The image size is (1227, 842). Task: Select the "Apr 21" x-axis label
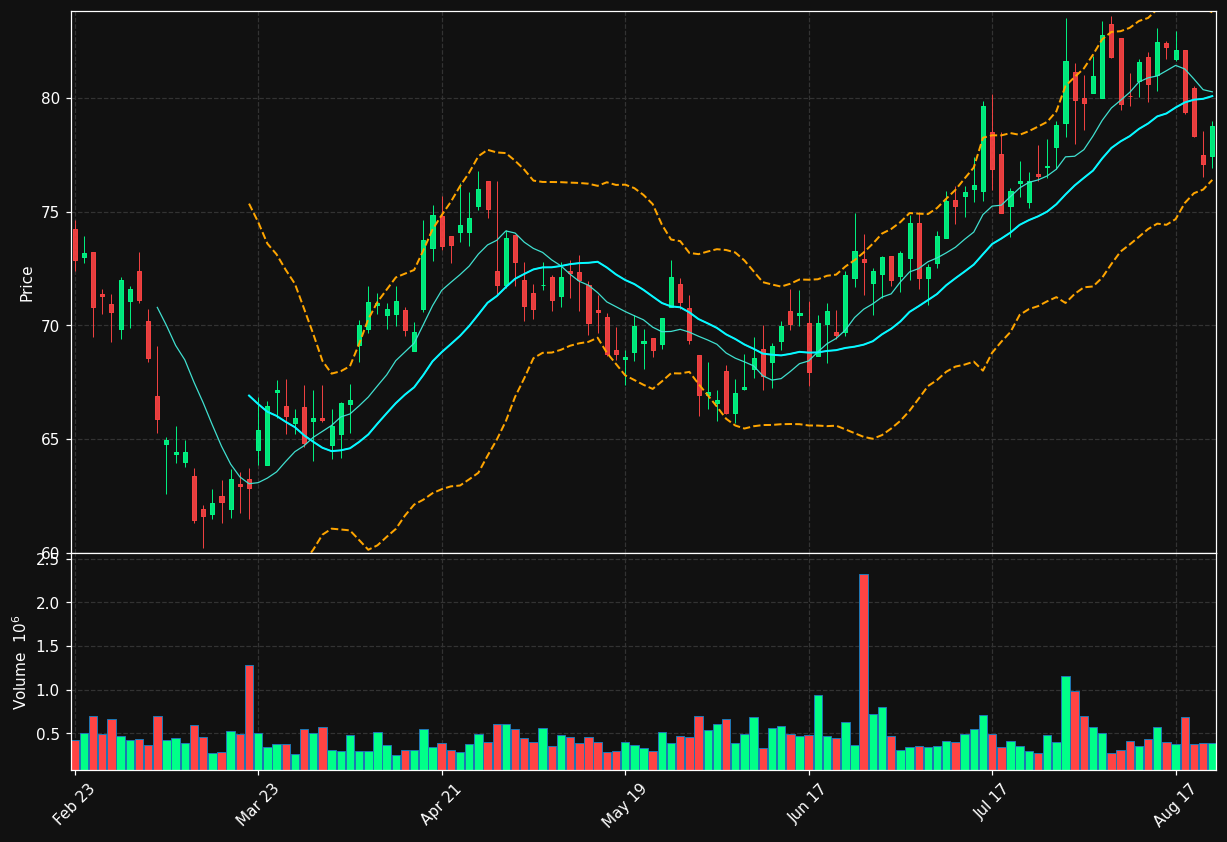coord(441,805)
